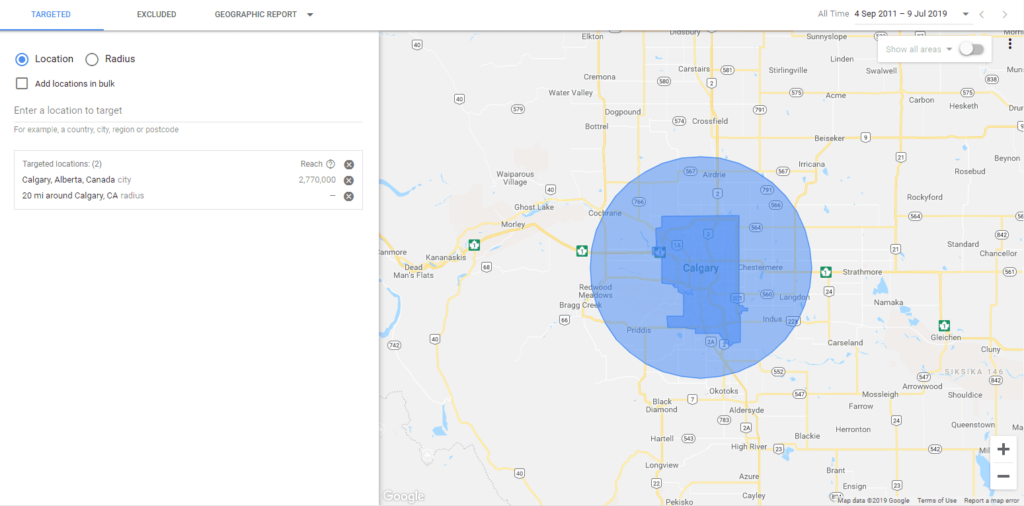Open the All Time date range dropdown
The height and width of the screenshot is (506, 1024).
tap(965, 14)
